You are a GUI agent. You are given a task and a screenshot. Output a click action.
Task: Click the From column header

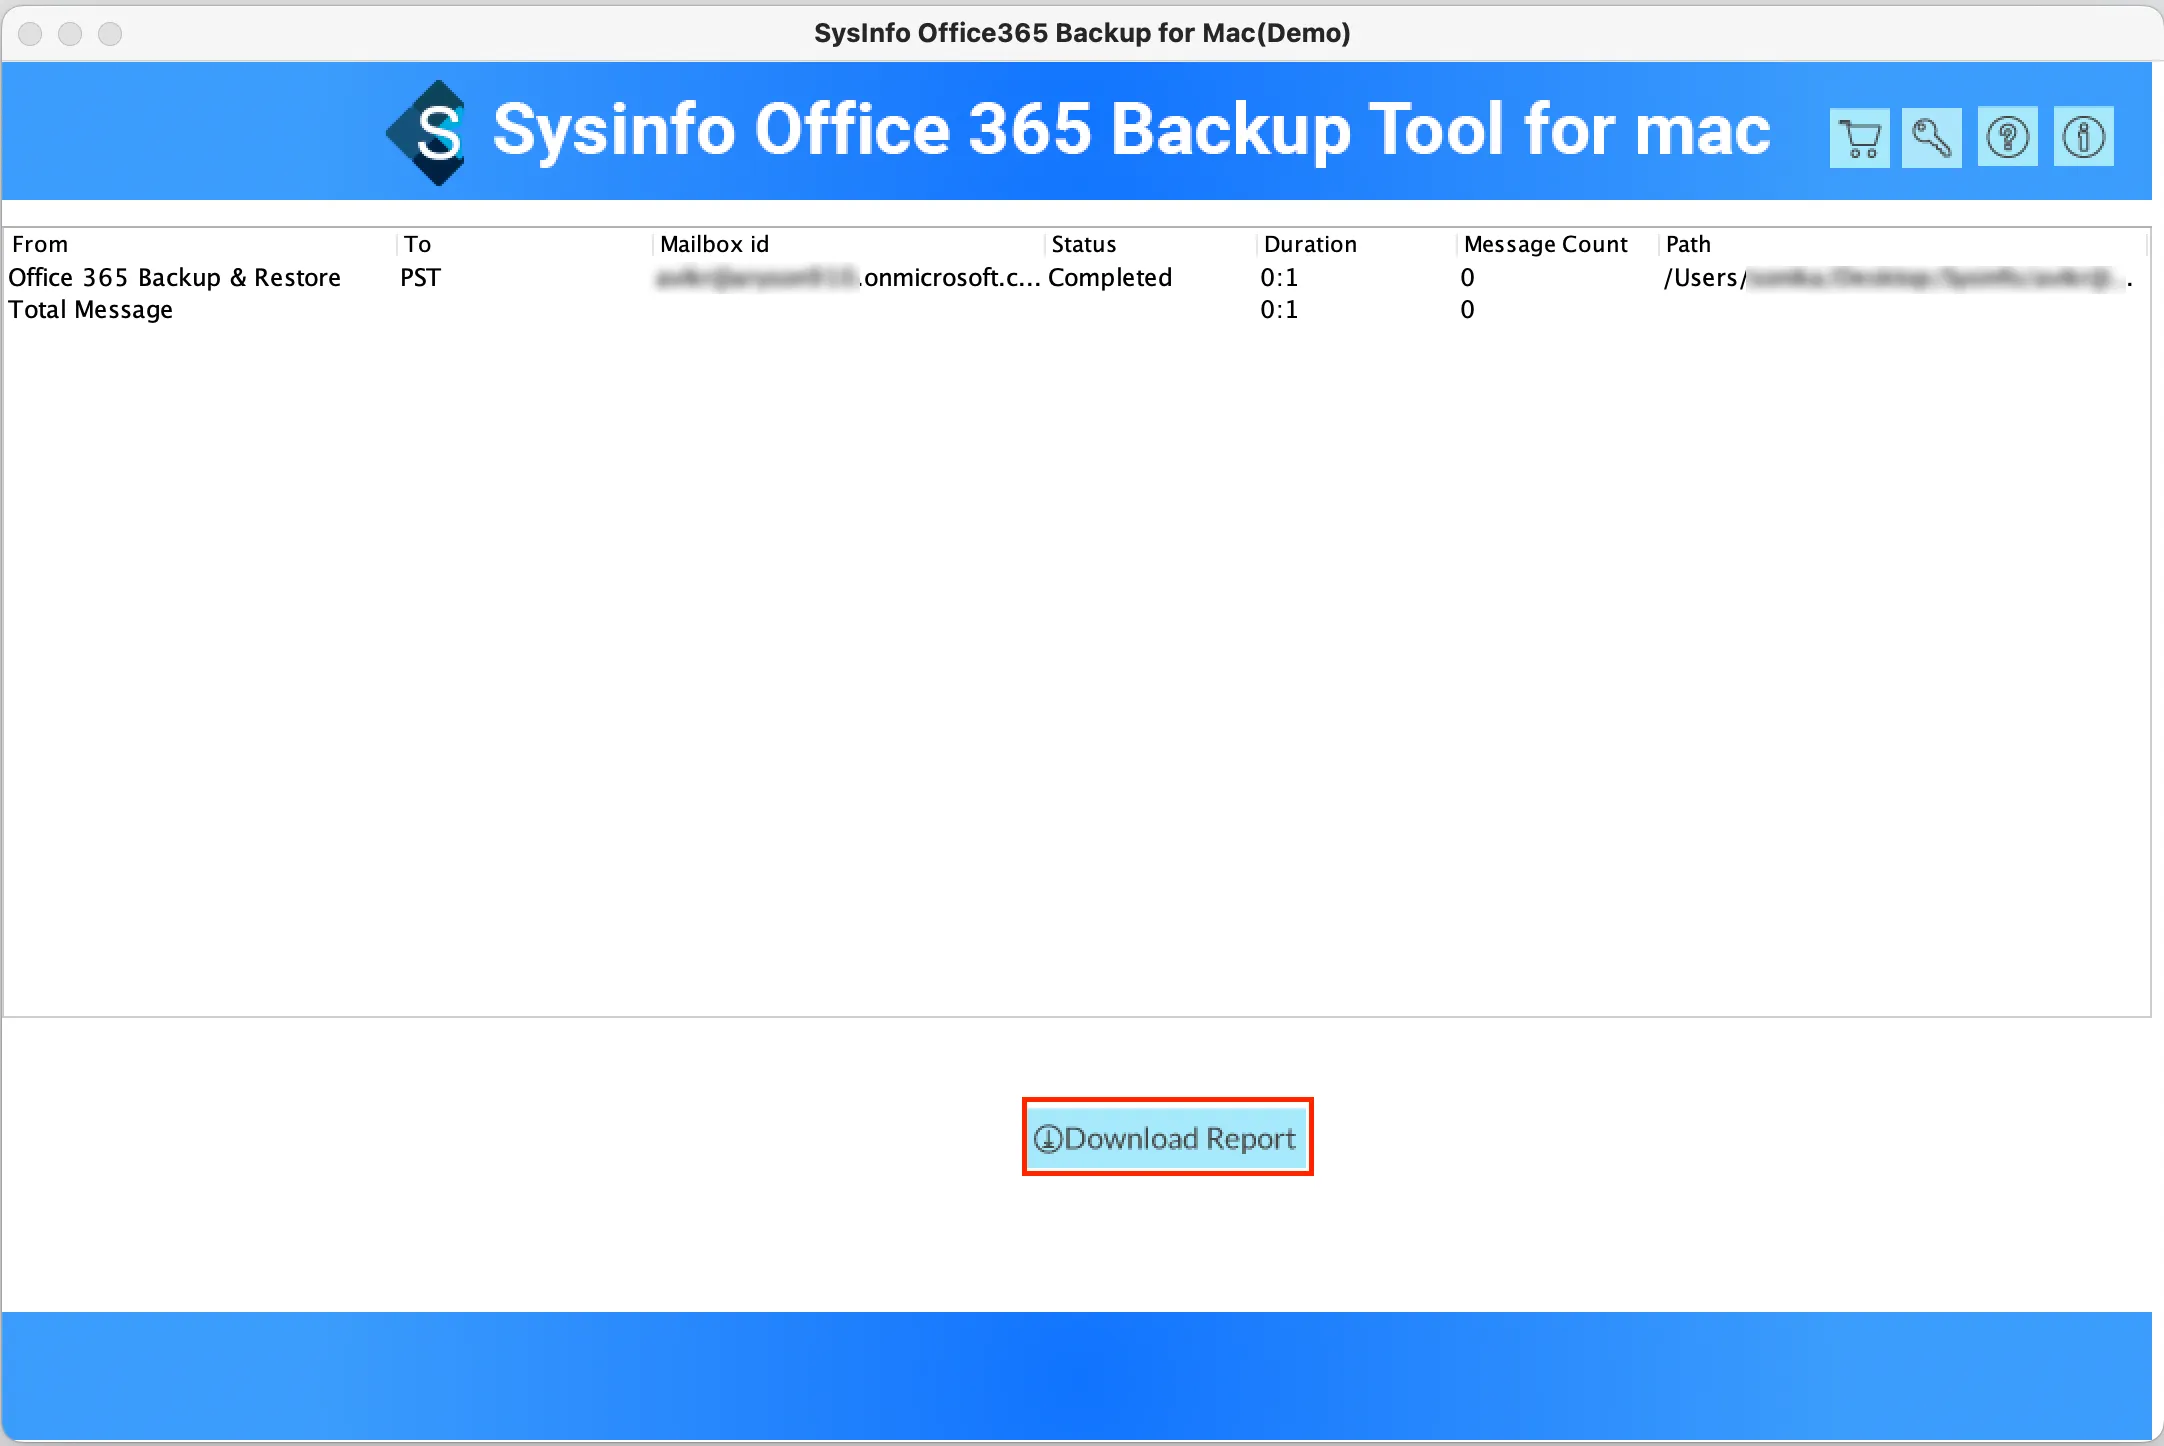tap(40, 244)
